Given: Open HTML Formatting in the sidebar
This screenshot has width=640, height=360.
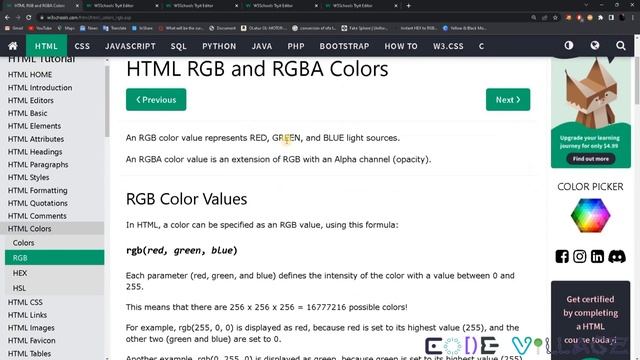Looking at the screenshot, I should 38,190.
